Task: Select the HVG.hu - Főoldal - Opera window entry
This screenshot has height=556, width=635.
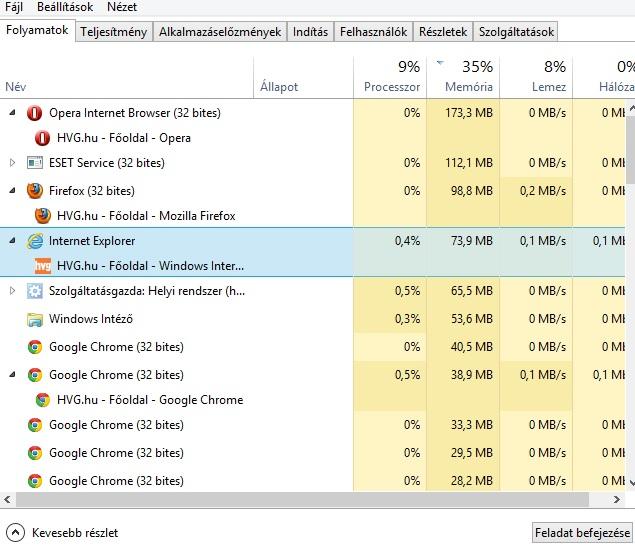Action: [x=124, y=138]
